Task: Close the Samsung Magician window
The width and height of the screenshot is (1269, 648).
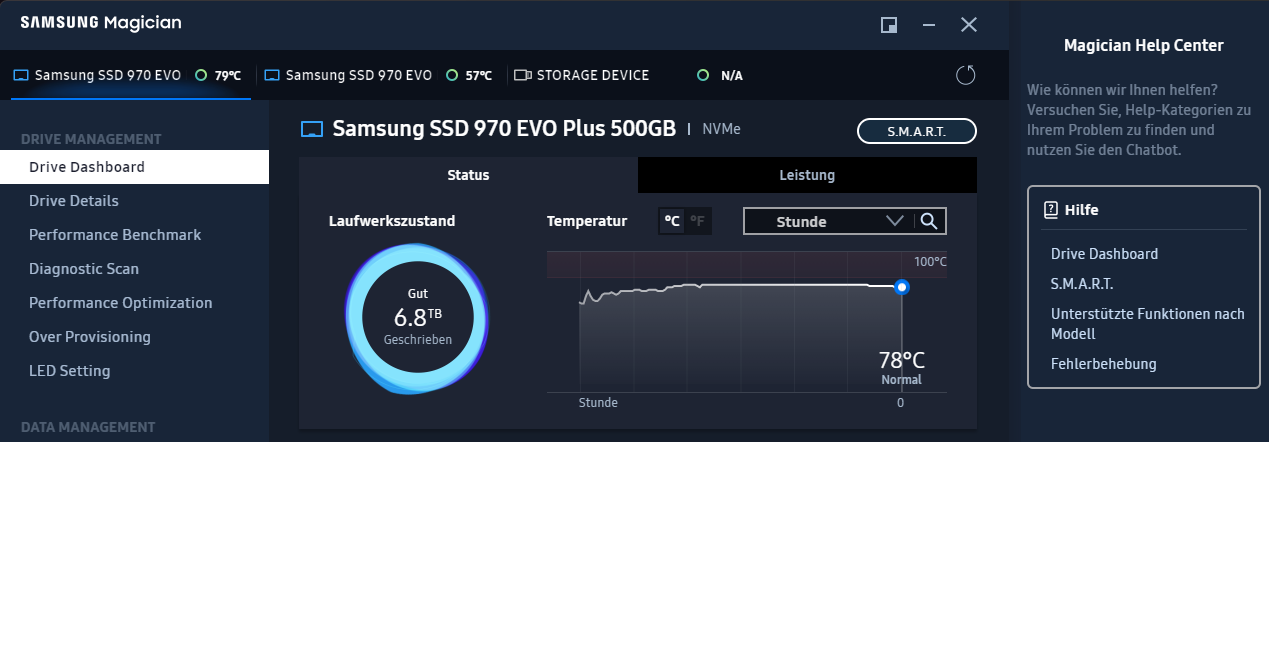Action: coord(968,25)
